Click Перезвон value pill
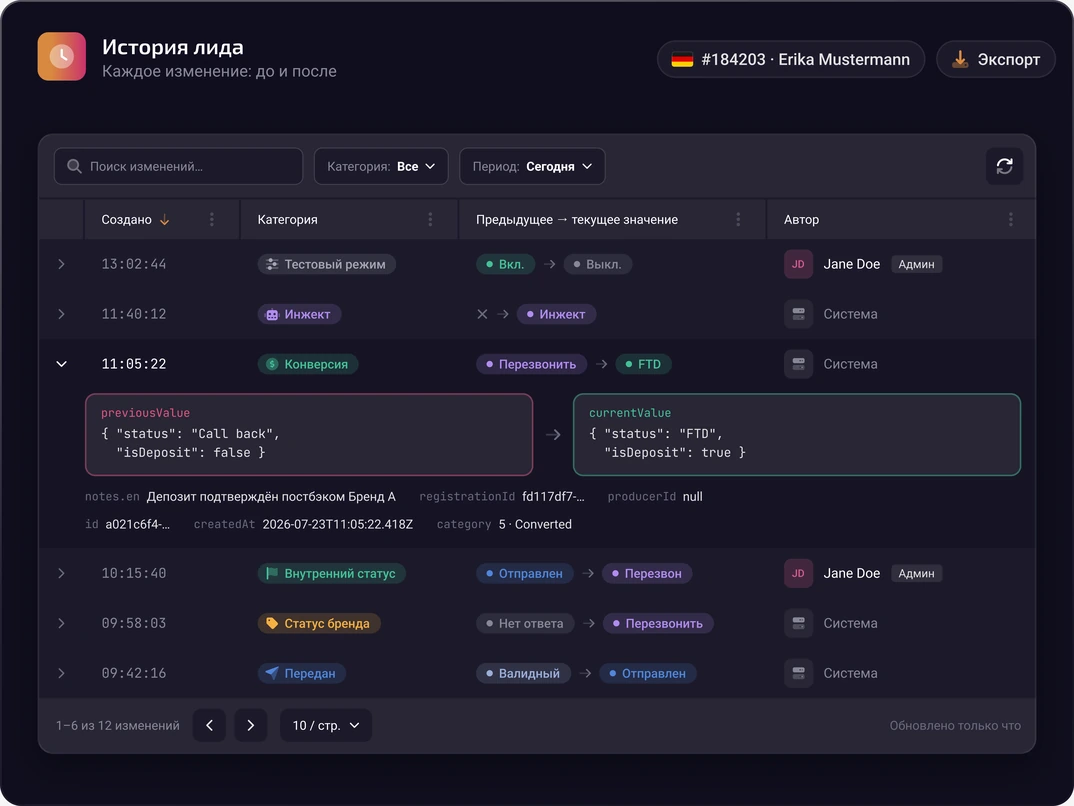 click(x=647, y=573)
